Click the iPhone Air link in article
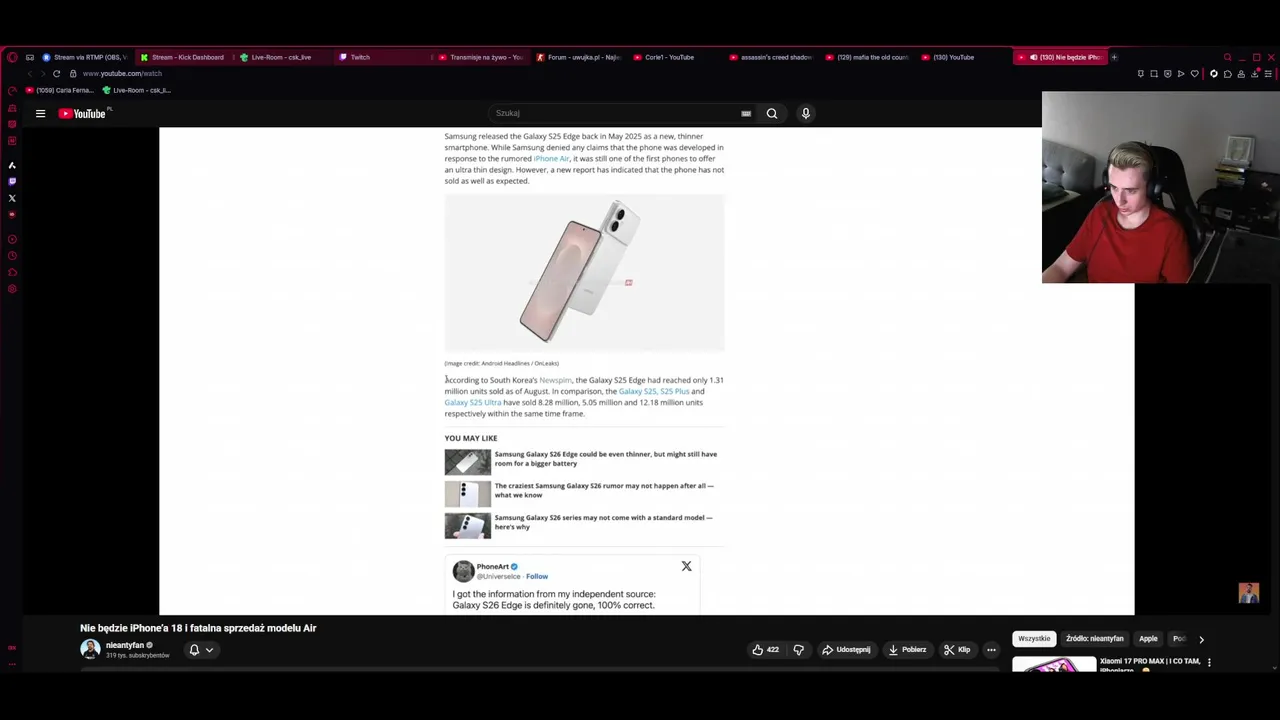 [551, 159]
